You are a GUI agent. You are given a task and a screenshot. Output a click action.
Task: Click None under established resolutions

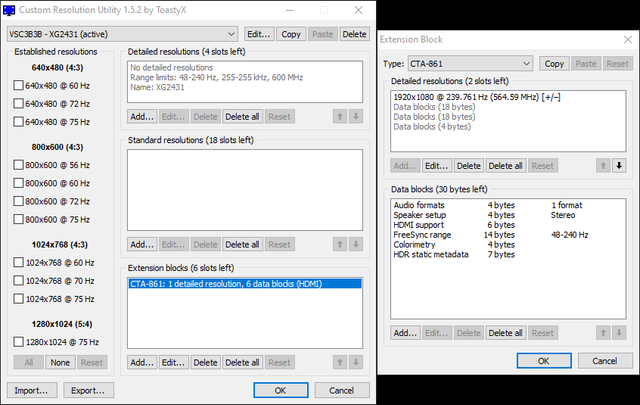(60, 363)
